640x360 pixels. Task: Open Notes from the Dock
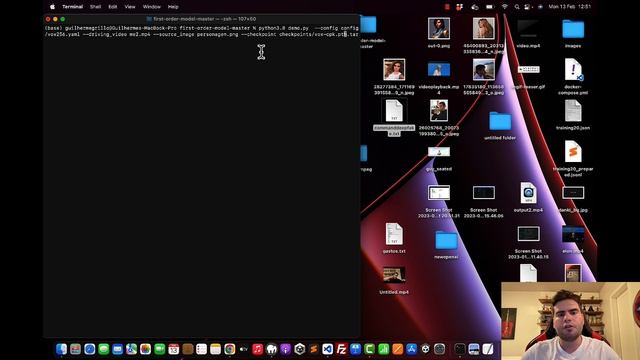(x=216, y=349)
